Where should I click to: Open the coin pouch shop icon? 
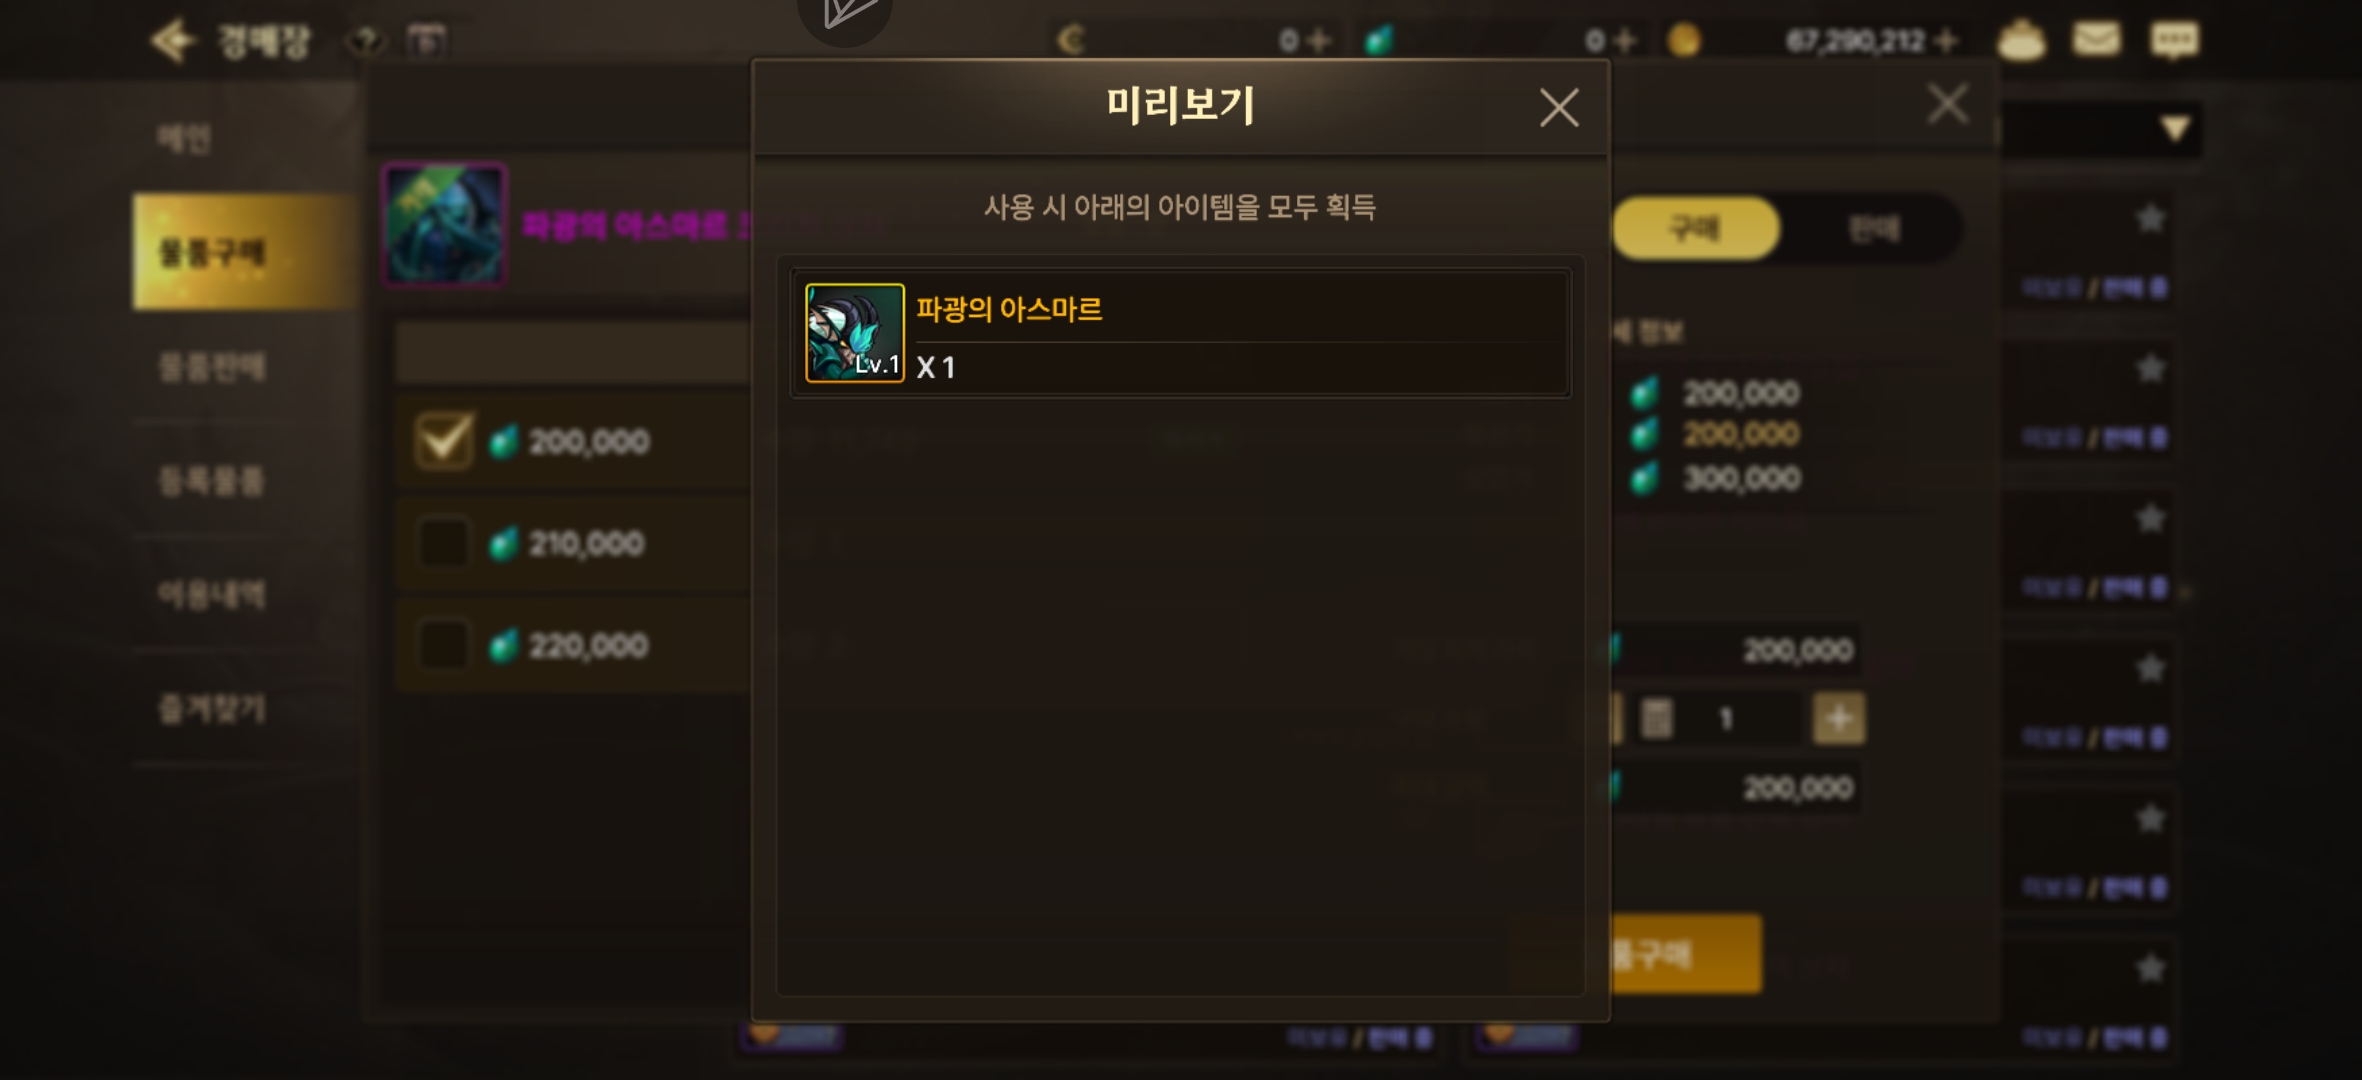point(2021,41)
